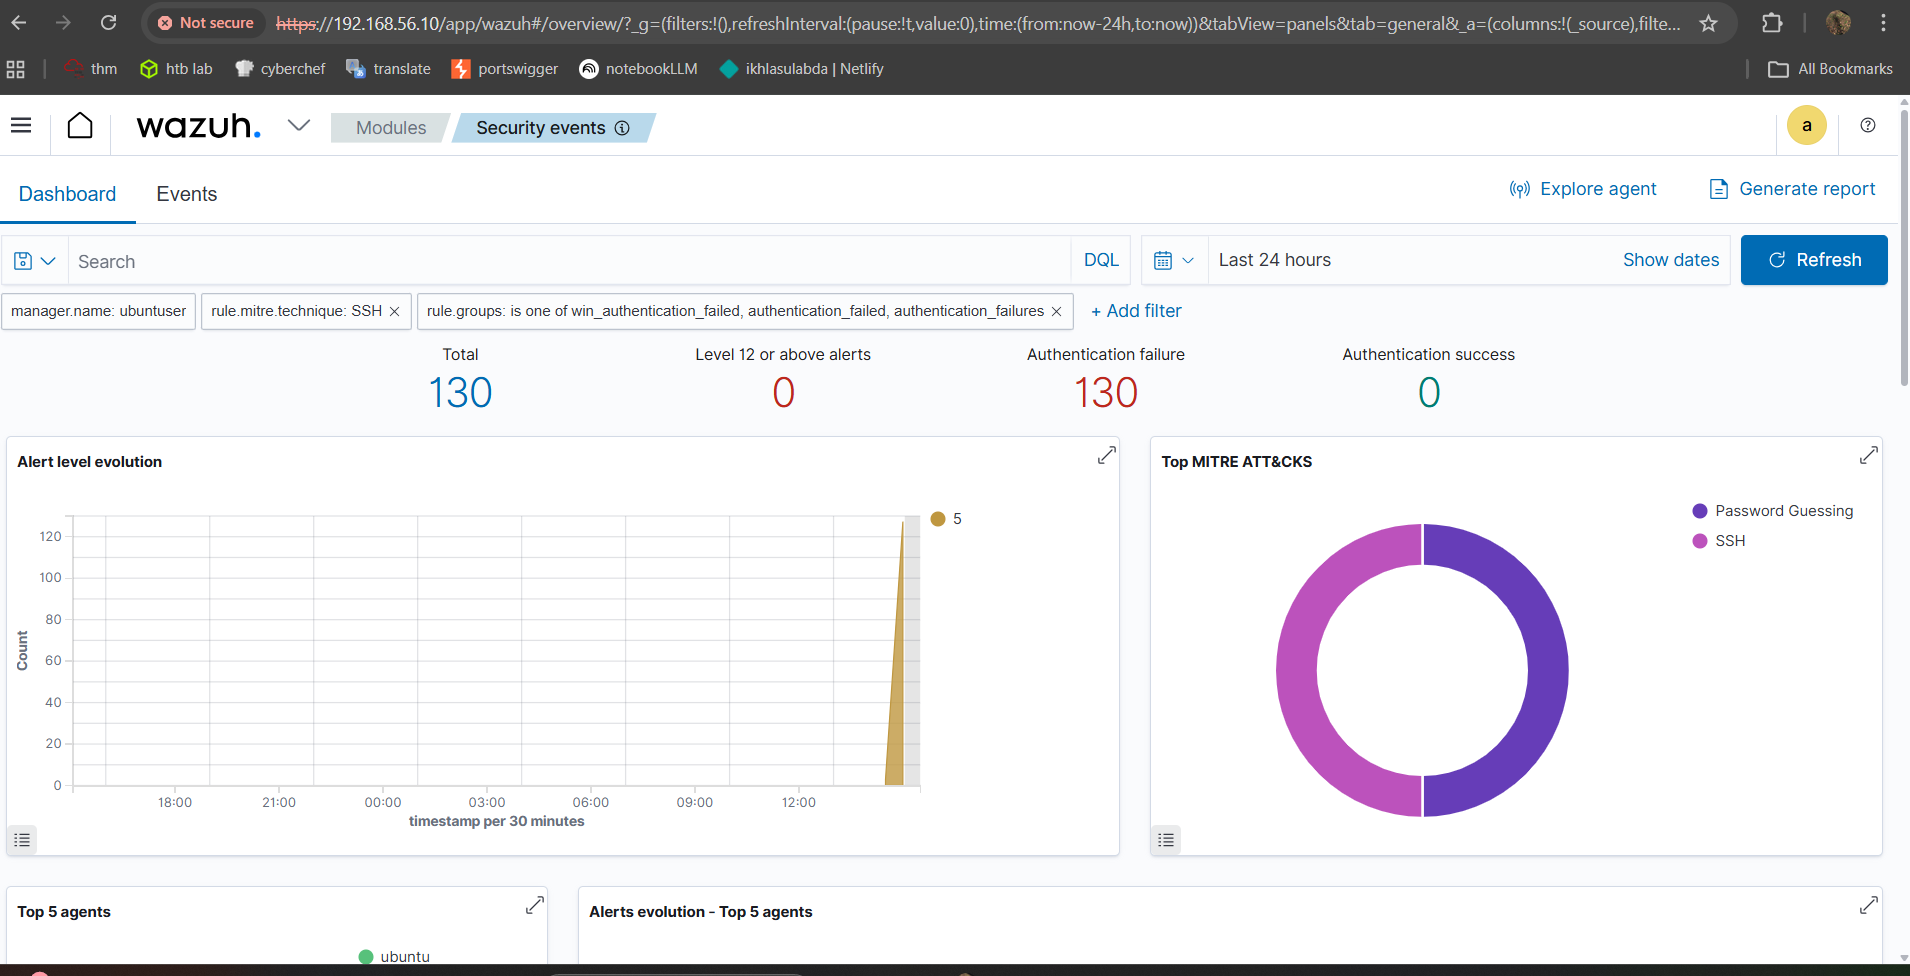1910x976 pixels.
Task: Click the wazuh logo
Action: tap(198, 126)
